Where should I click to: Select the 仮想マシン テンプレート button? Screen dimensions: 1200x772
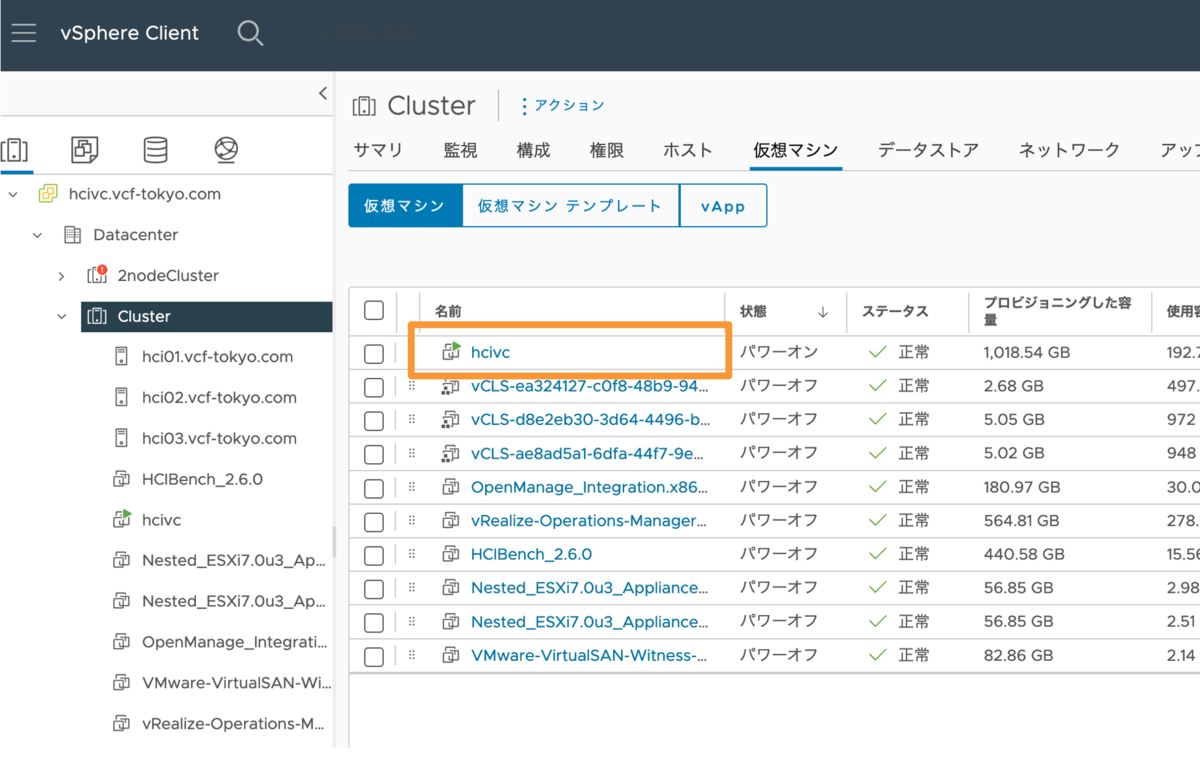pyautogui.click(x=570, y=206)
